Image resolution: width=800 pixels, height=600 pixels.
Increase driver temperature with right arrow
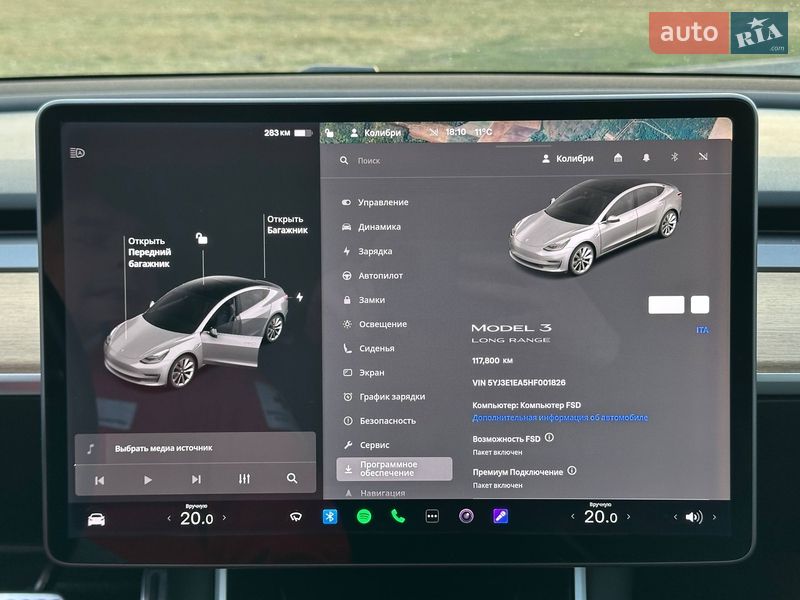[x=224, y=518]
